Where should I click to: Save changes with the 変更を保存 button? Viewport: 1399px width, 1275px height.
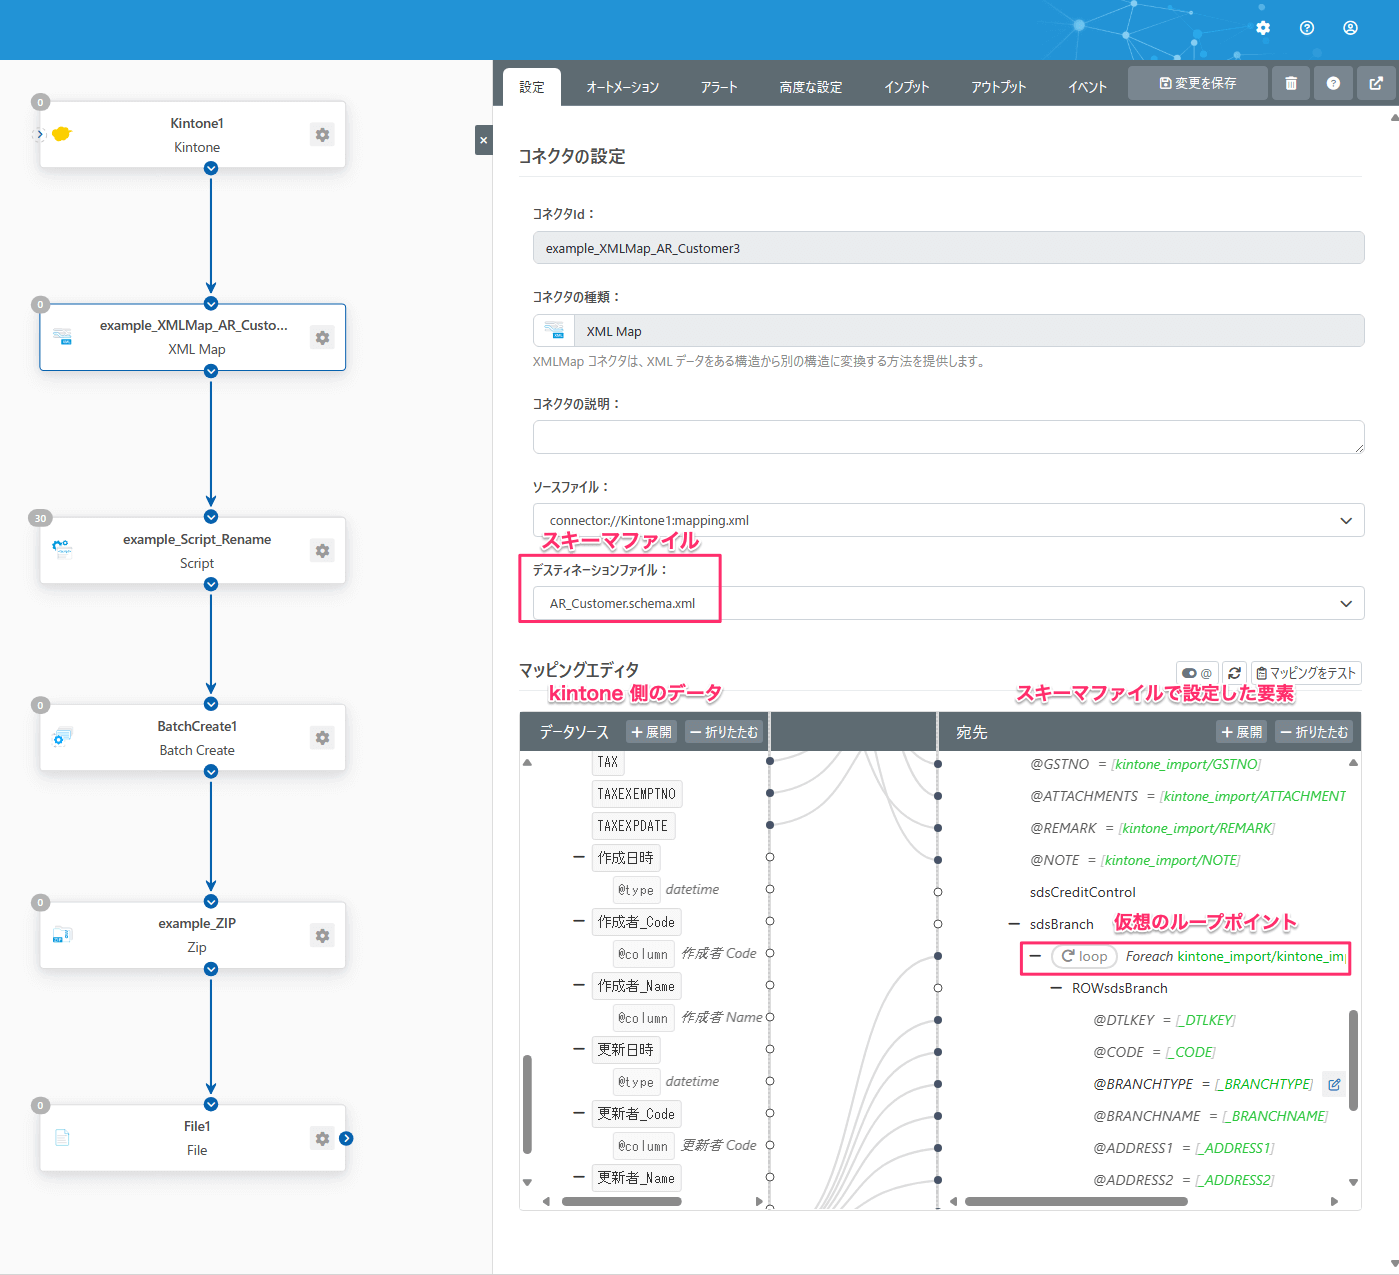tap(1198, 83)
